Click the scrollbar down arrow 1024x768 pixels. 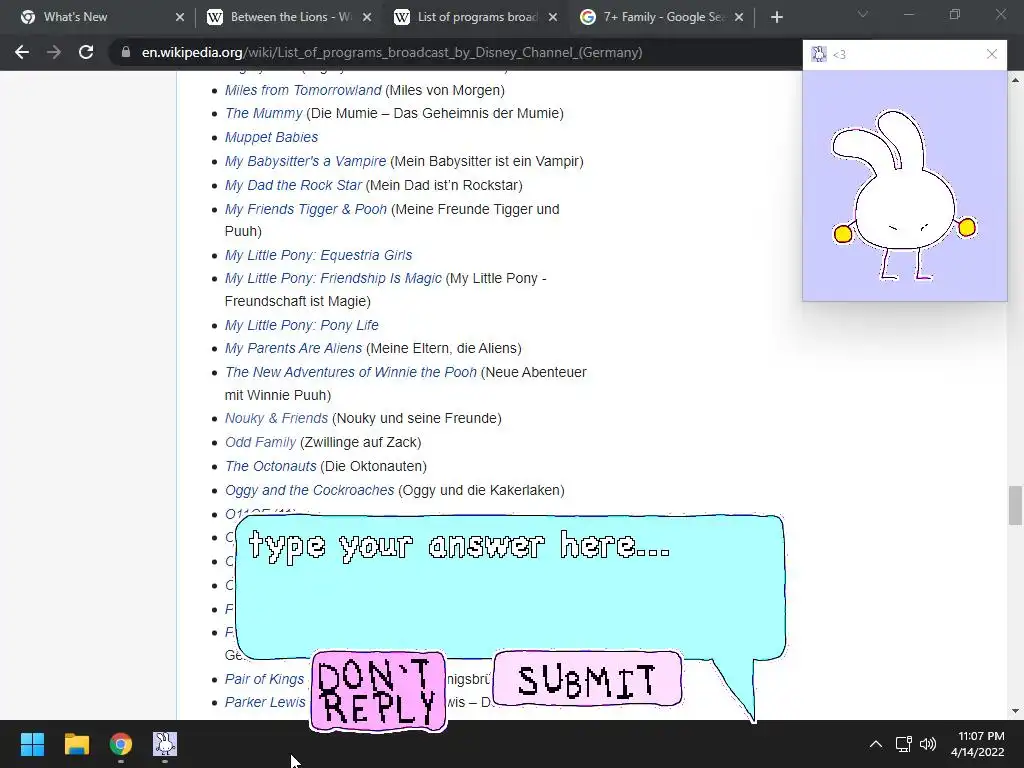1015,711
